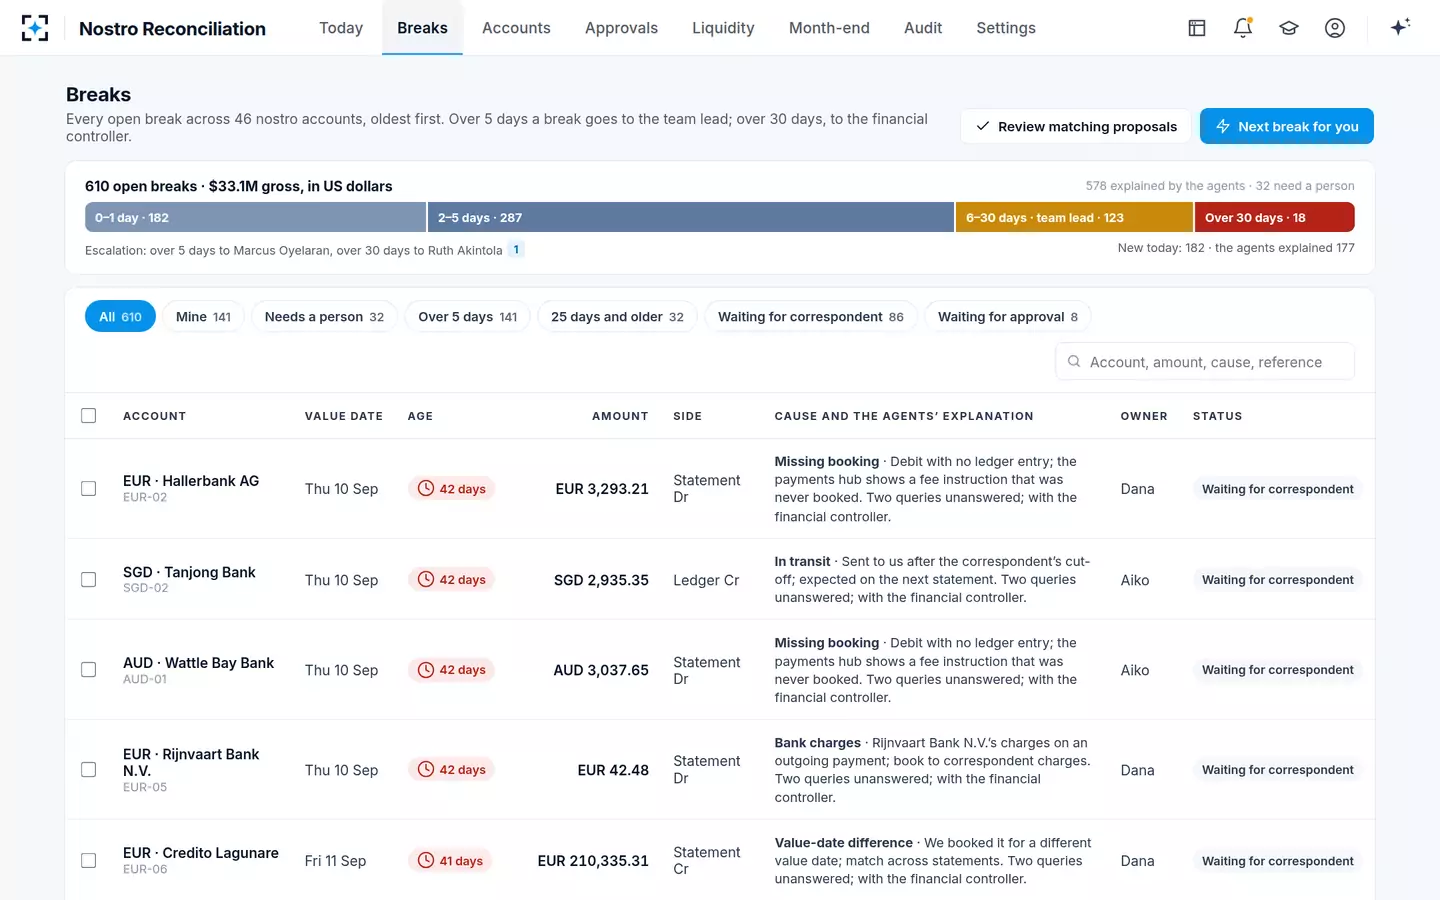
Task: Tick the EUR Credito Lagunare row checkbox
Action: tap(89, 861)
